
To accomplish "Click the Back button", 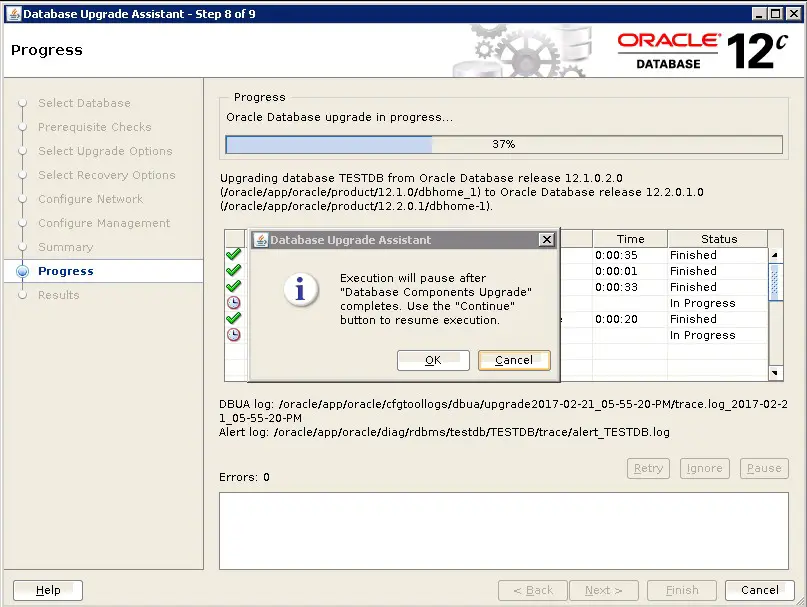I will pos(533,590).
